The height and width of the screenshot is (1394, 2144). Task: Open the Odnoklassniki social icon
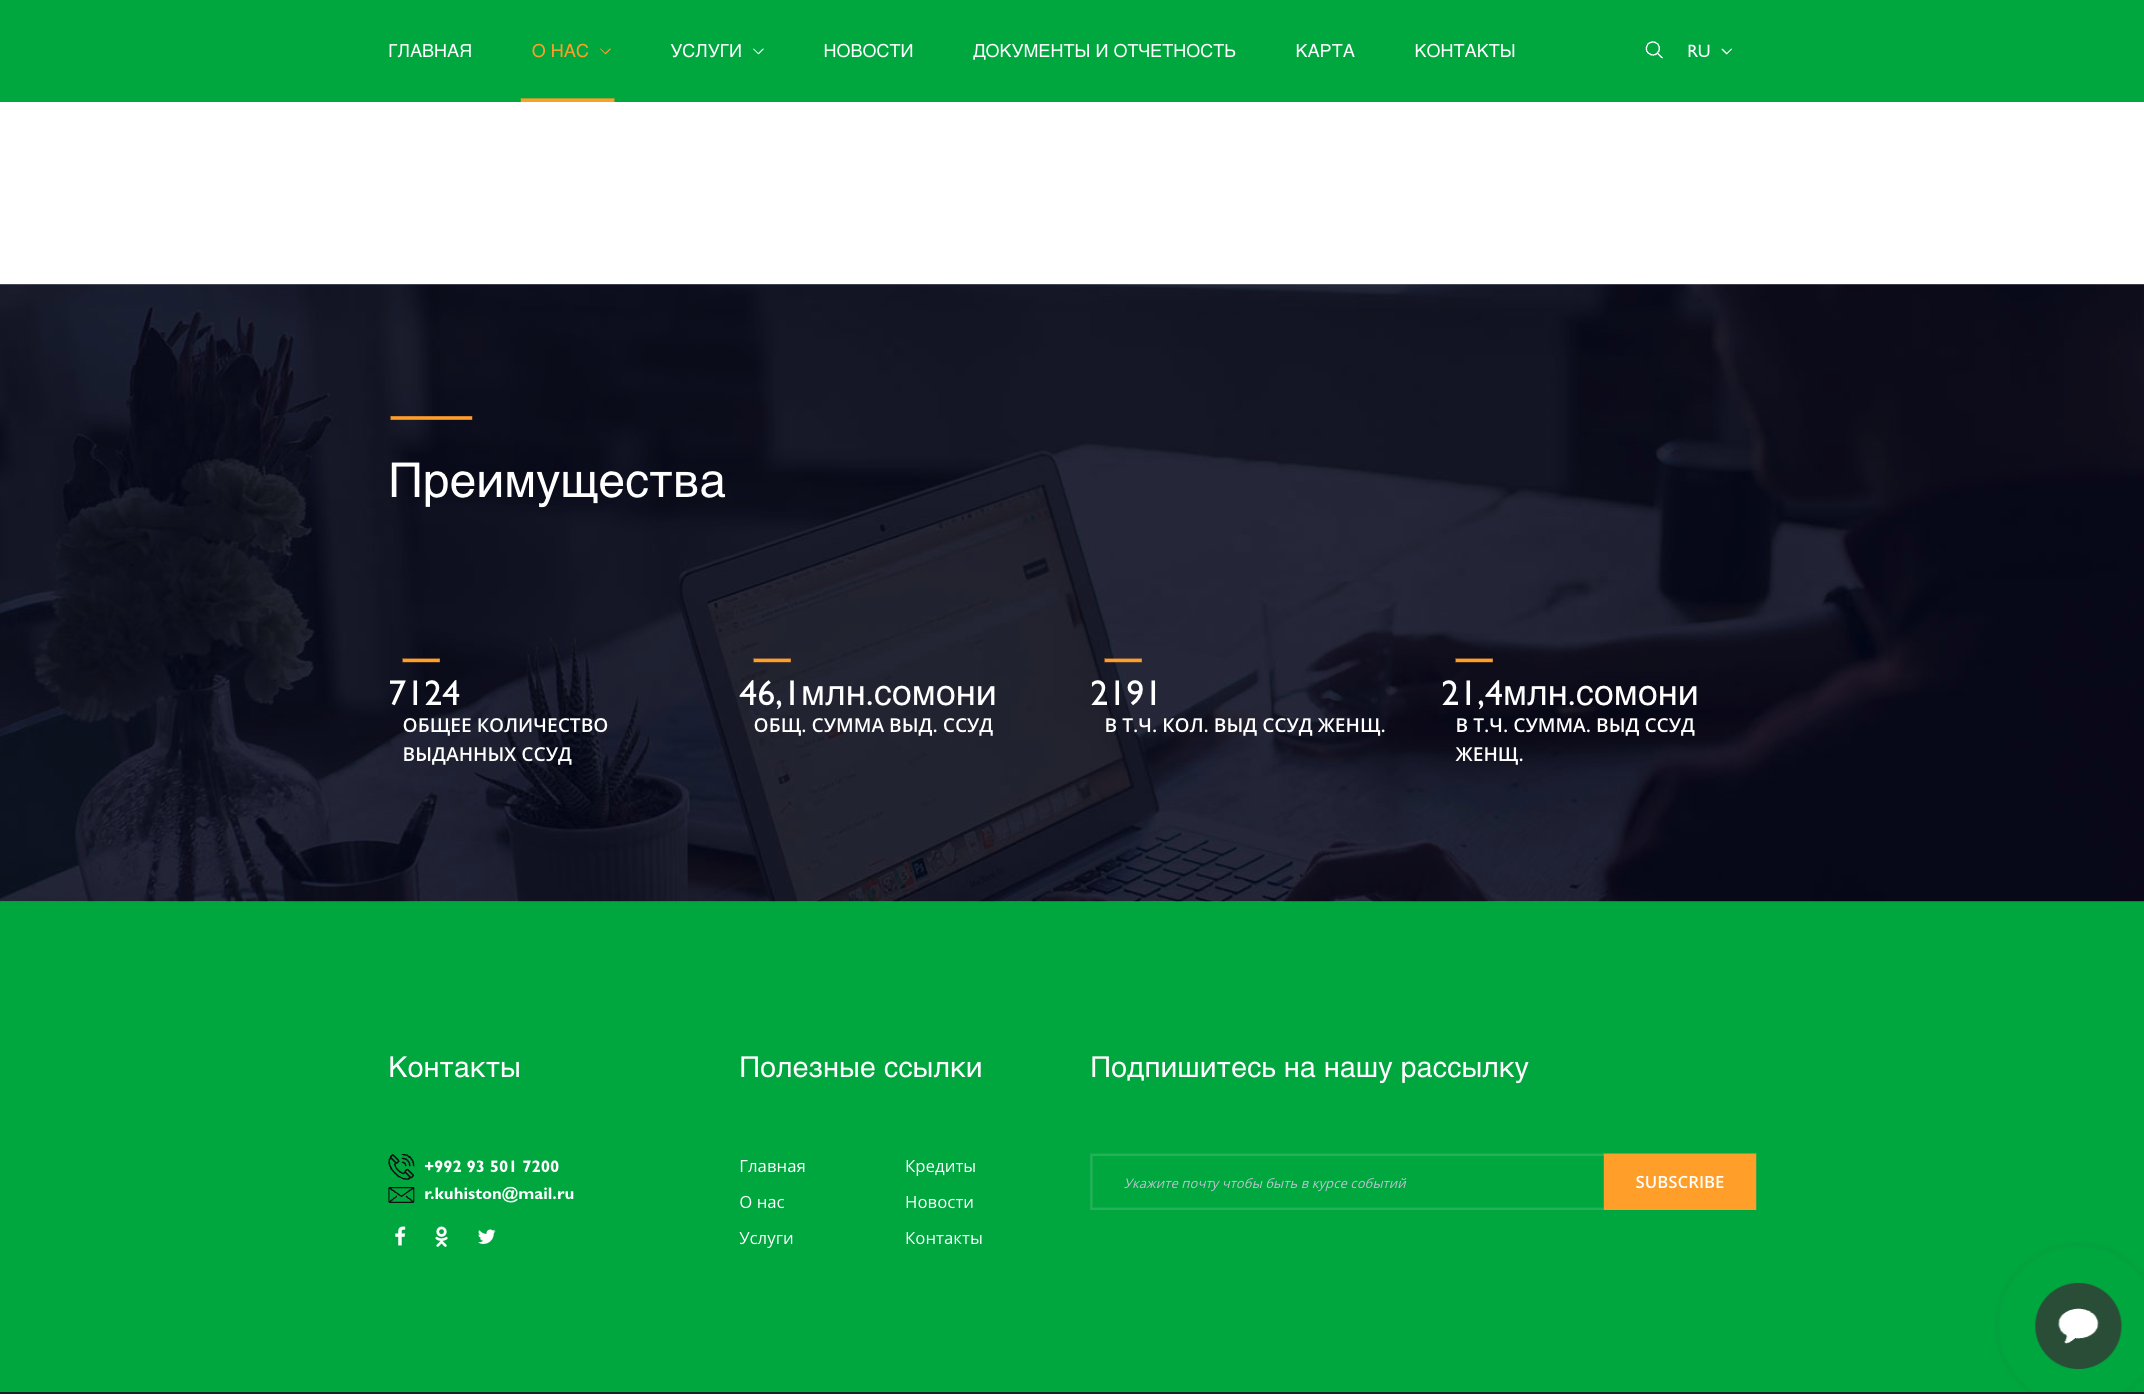(x=442, y=1237)
